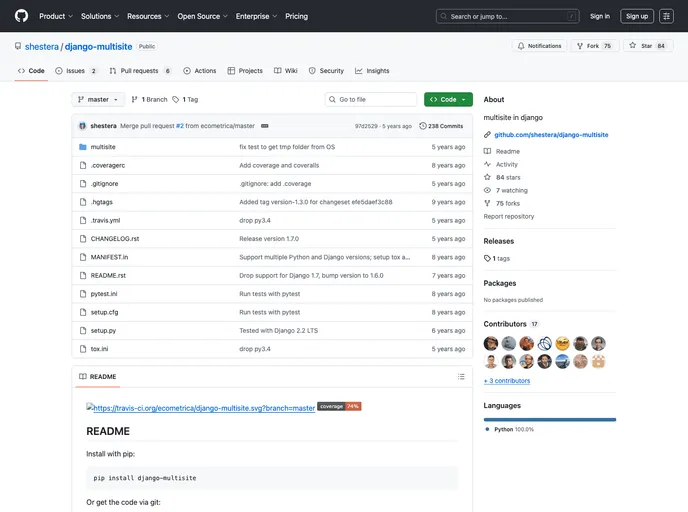Open the Resources menu dropdown
This screenshot has width=688, height=512.
coord(148,16)
